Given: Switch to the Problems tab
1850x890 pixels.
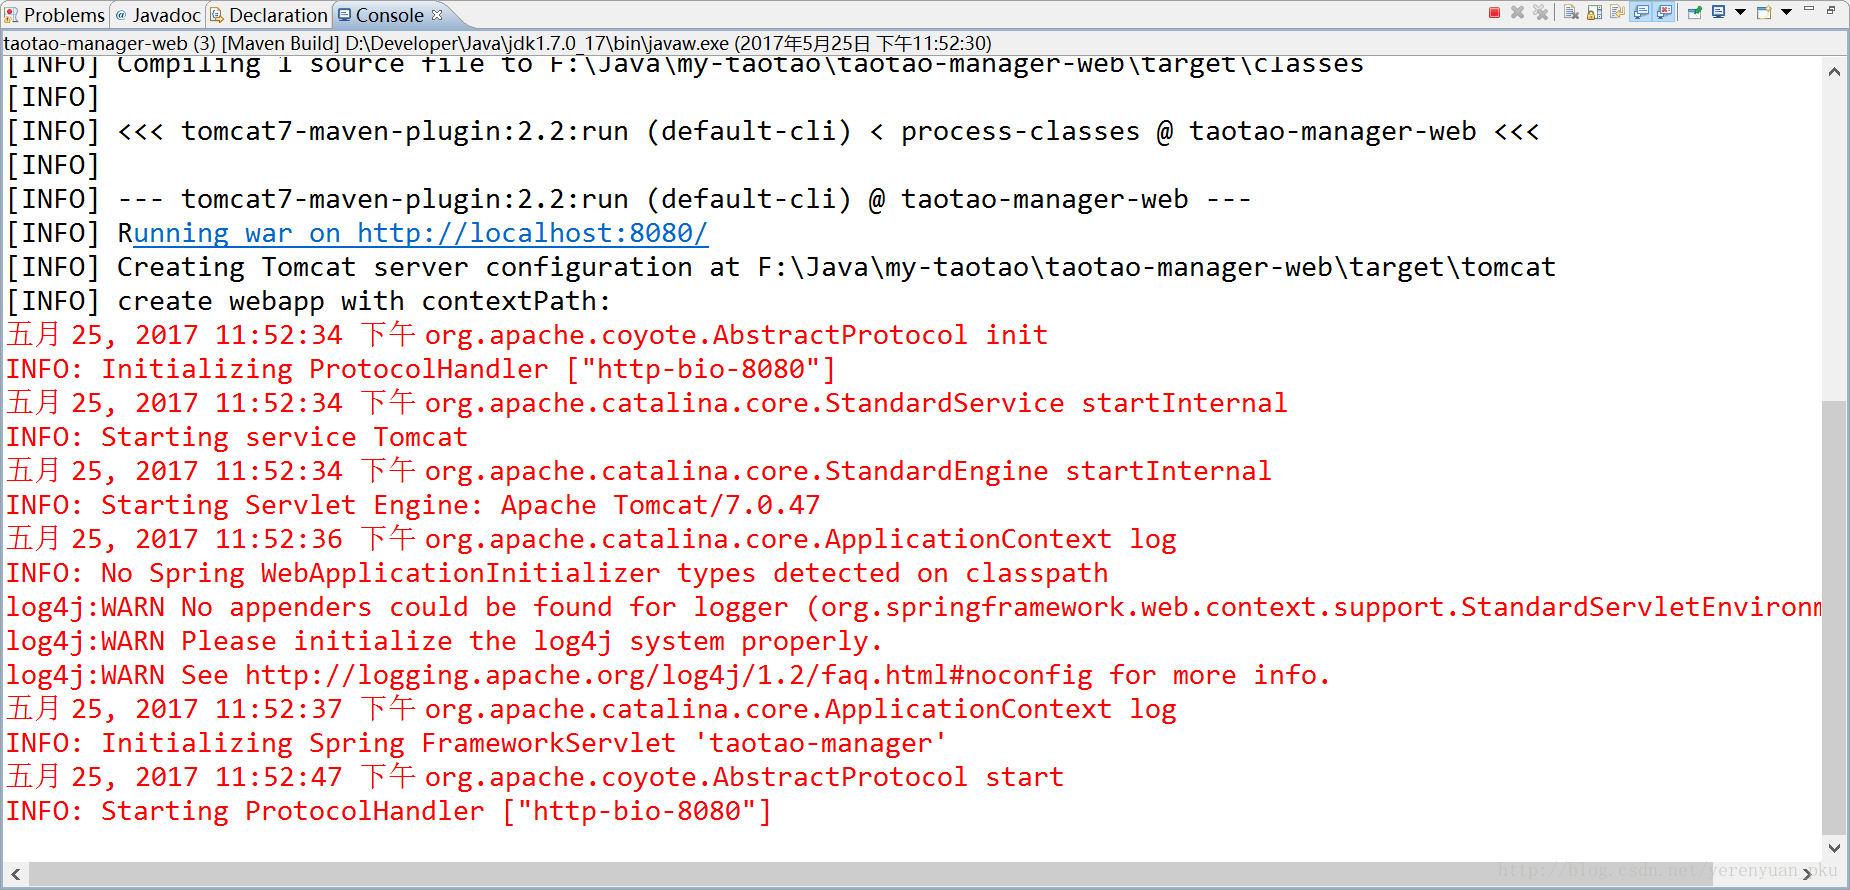Looking at the screenshot, I should tap(54, 15).
